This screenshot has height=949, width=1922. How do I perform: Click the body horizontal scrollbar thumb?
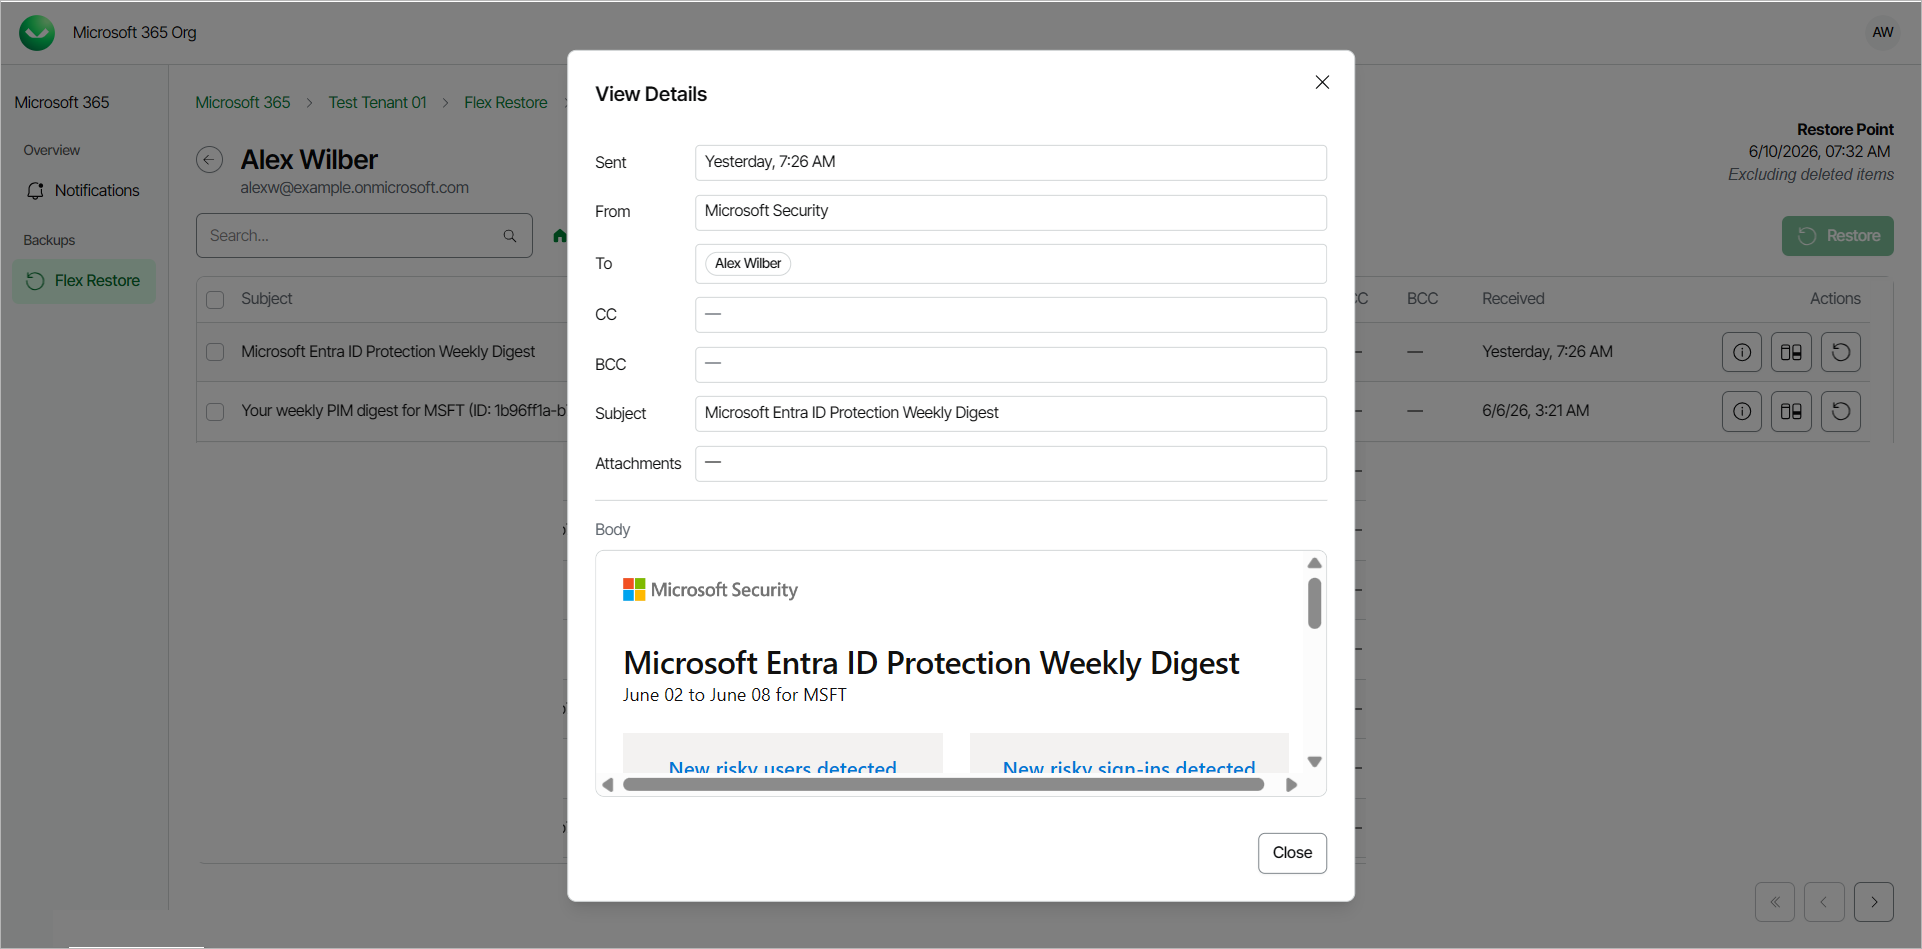[x=943, y=785]
